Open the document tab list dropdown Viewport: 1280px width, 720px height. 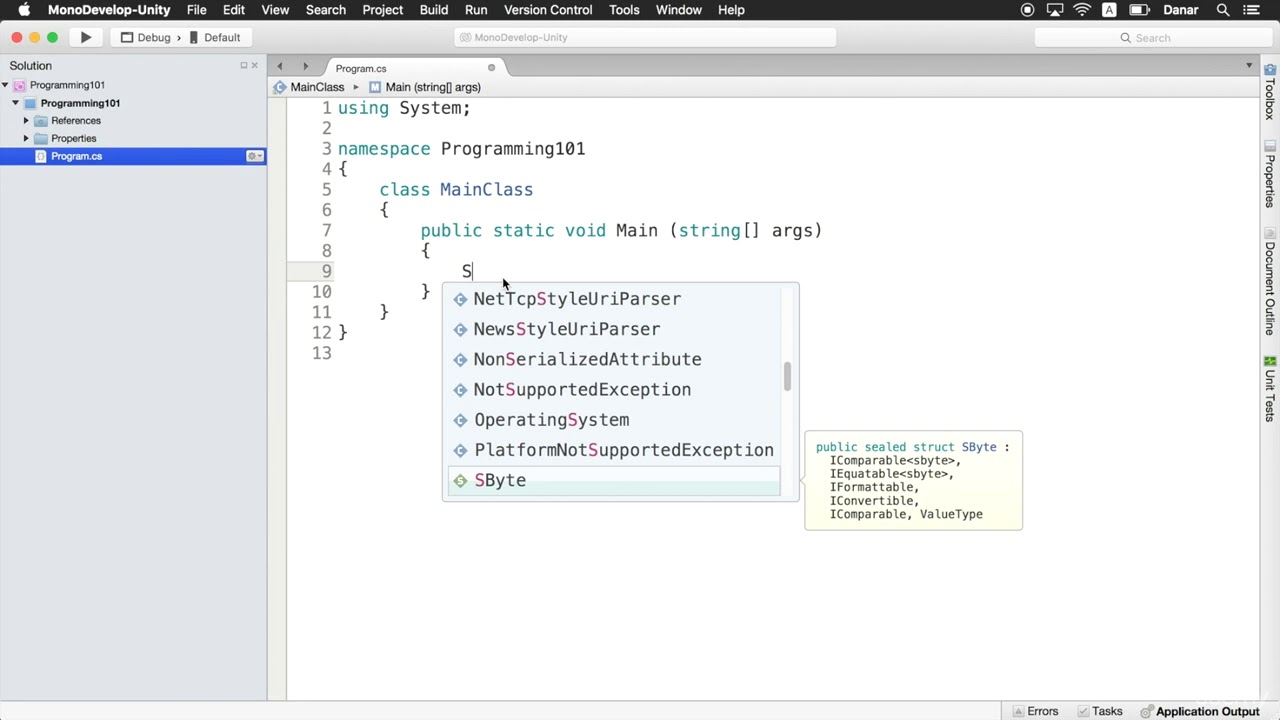pos(1249,66)
